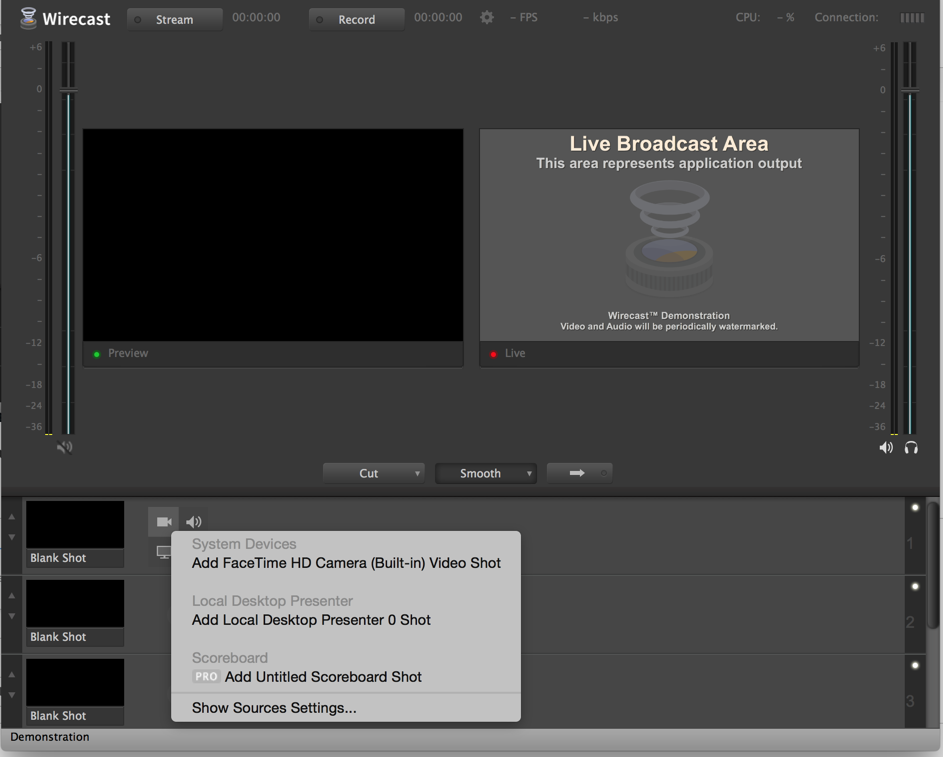This screenshot has width=943, height=757.
Task: Click the audio speaker source icon in layer 1
Action: (194, 522)
